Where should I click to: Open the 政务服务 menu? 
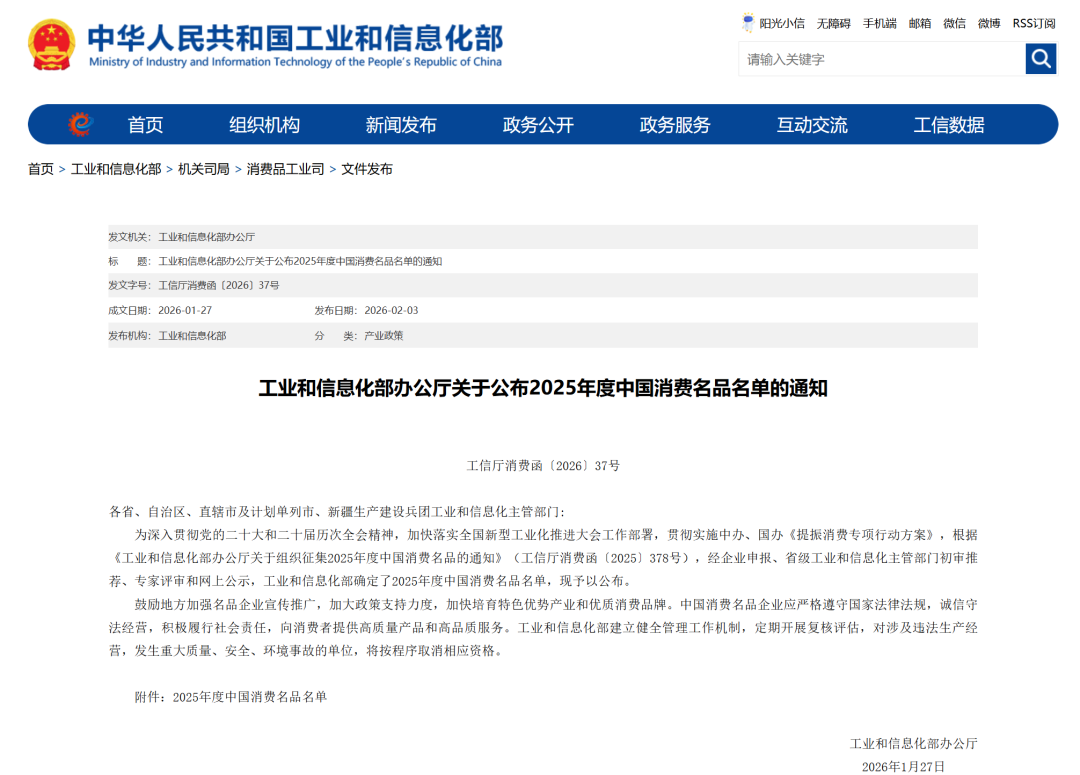pyautogui.click(x=673, y=124)
